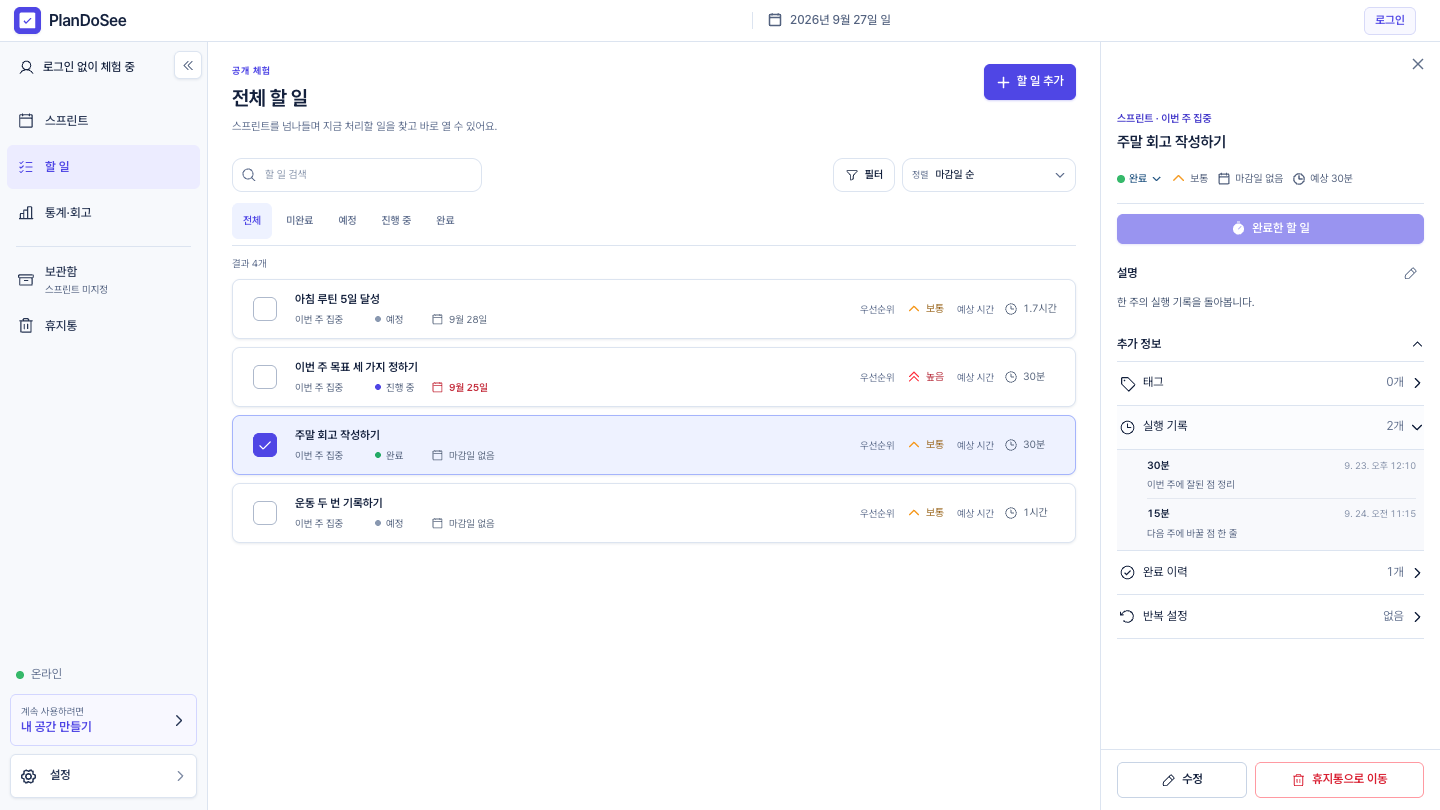Uncheck the 주말 회고 작성하기 checkbox

[265, 445]
